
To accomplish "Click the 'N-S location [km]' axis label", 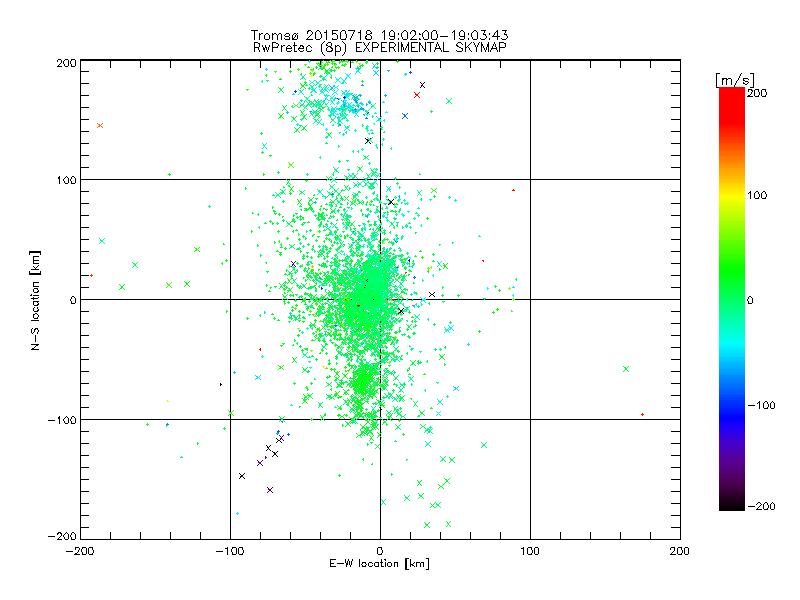I will point(35,301).
